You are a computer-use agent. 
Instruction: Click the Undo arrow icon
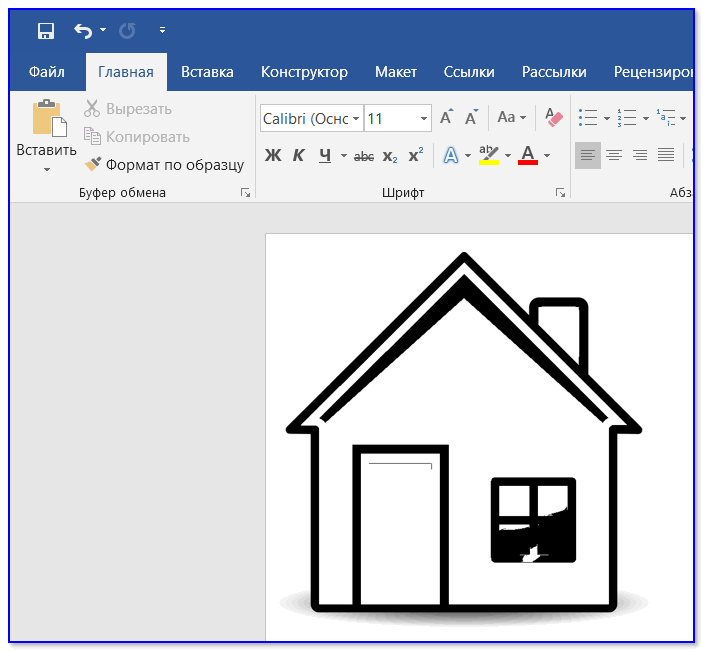83,31
